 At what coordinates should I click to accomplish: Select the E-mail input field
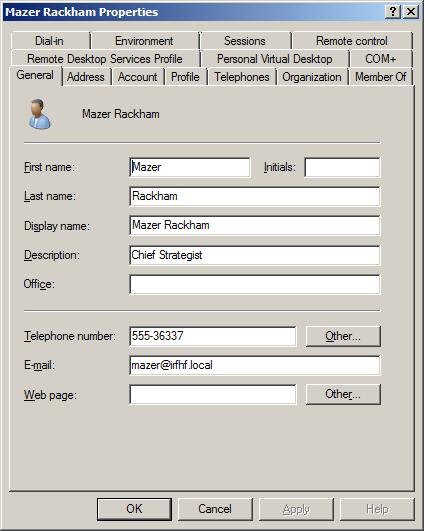click(x=255, y=365)
